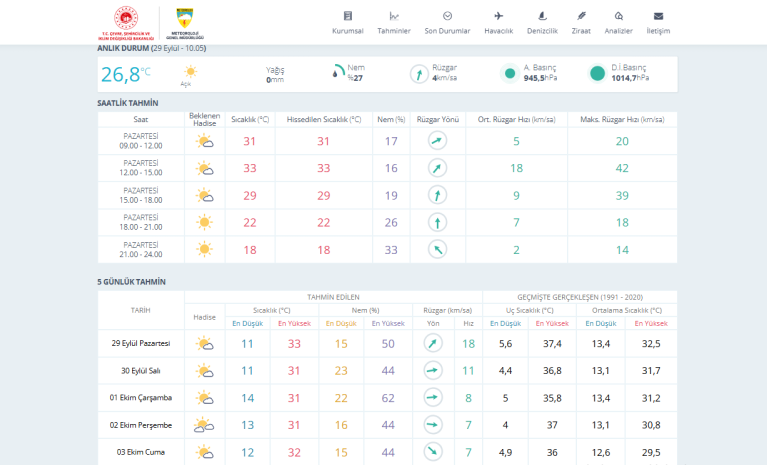767x465 pixels.
Task: Click the PAZARTESİ 12.00 - 15.00 row label
Action: [141, 168]
